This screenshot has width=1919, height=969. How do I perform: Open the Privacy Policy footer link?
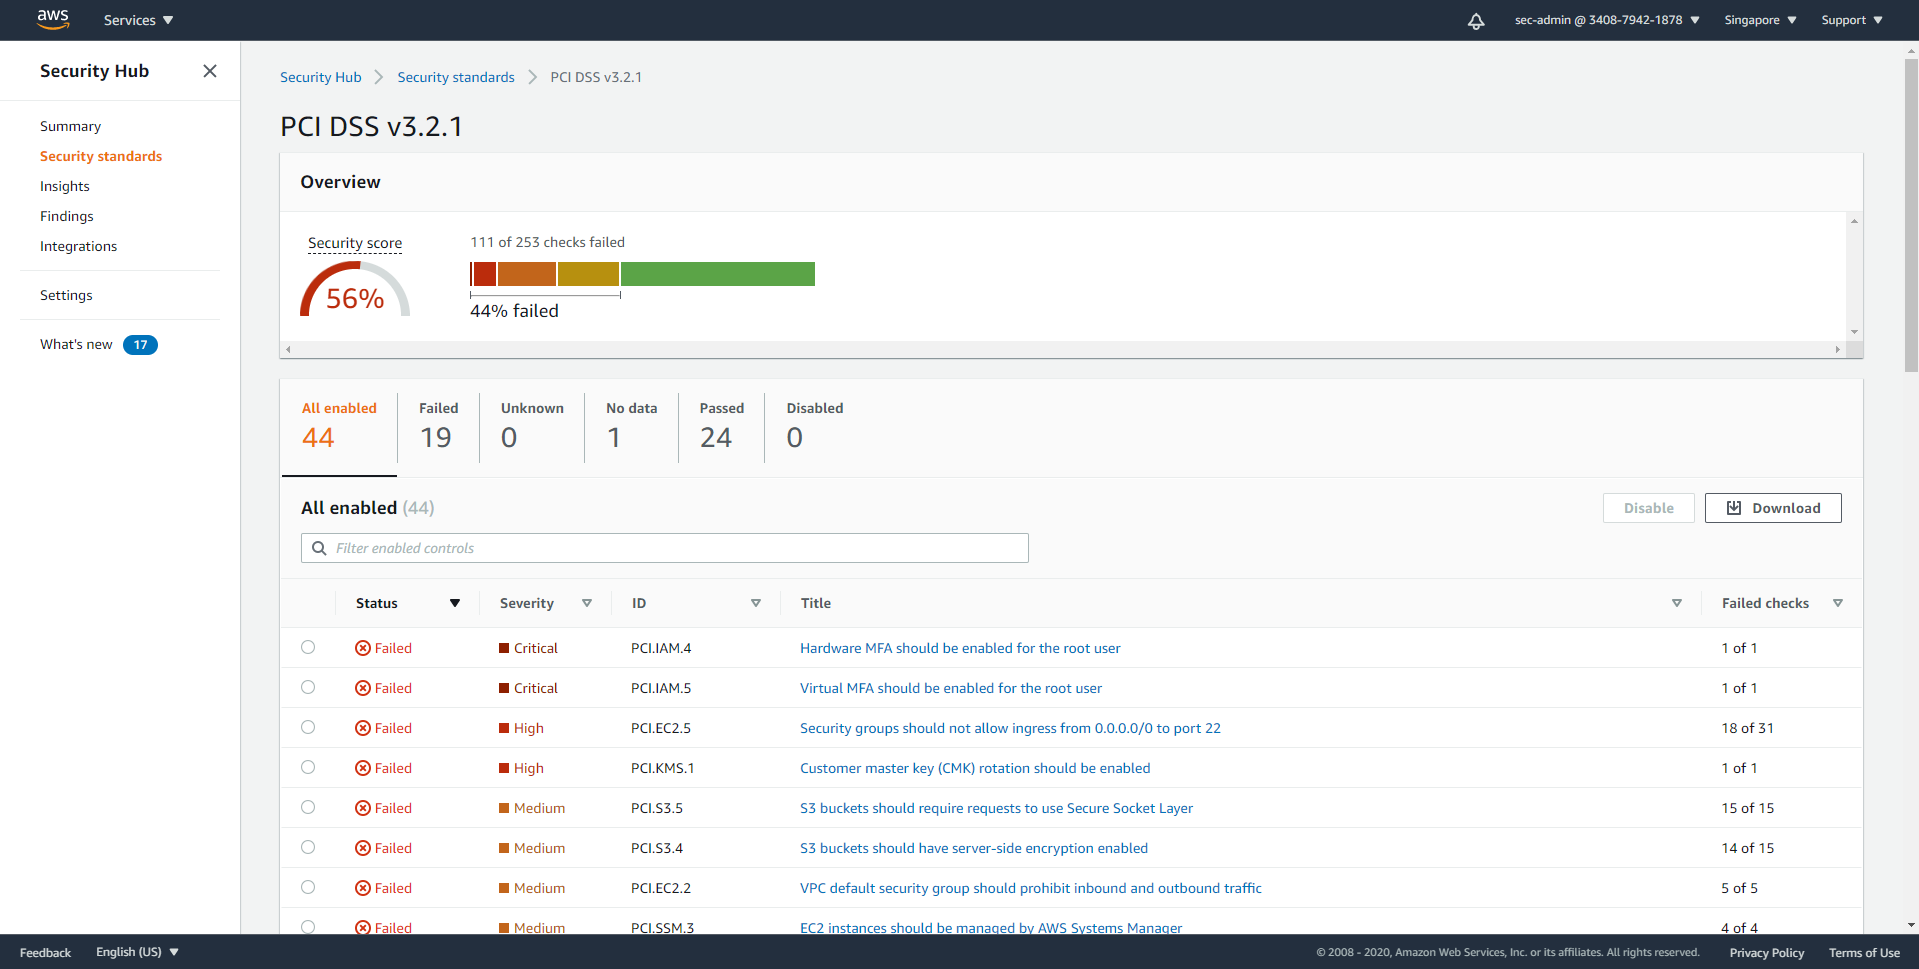click(x=1767, y=953)
